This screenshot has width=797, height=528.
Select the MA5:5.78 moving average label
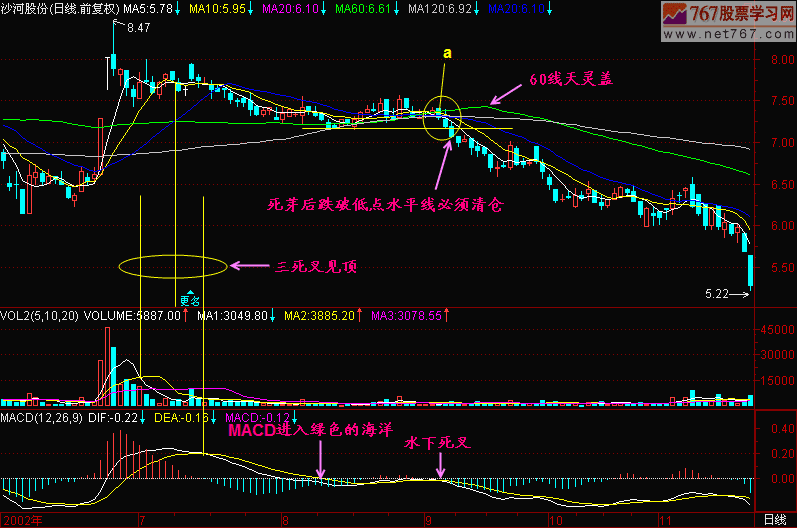[x=145, y=8]
